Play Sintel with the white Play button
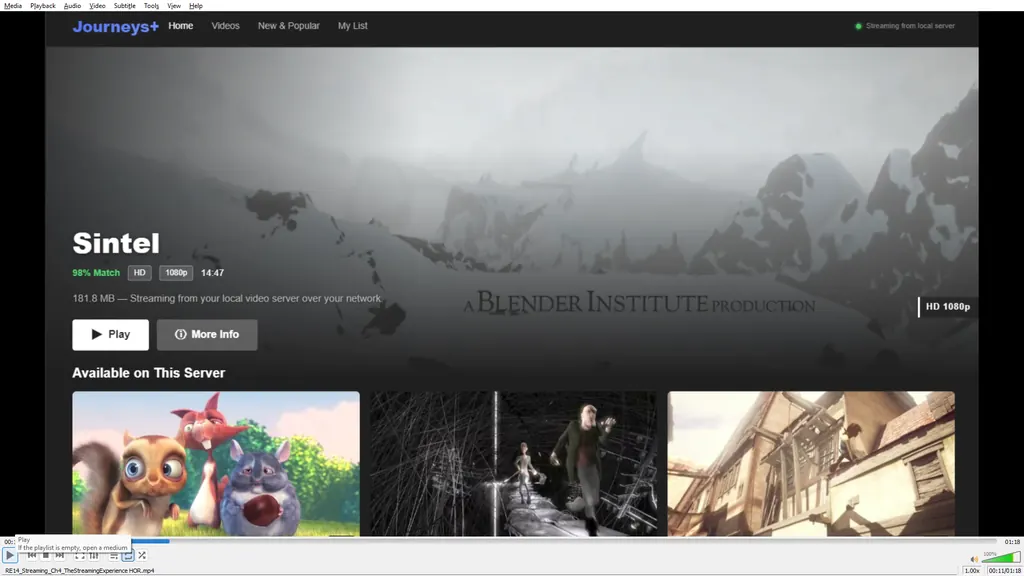This screenshot has height=576, width=1024. pyautogui.click(x=110, y=334)
